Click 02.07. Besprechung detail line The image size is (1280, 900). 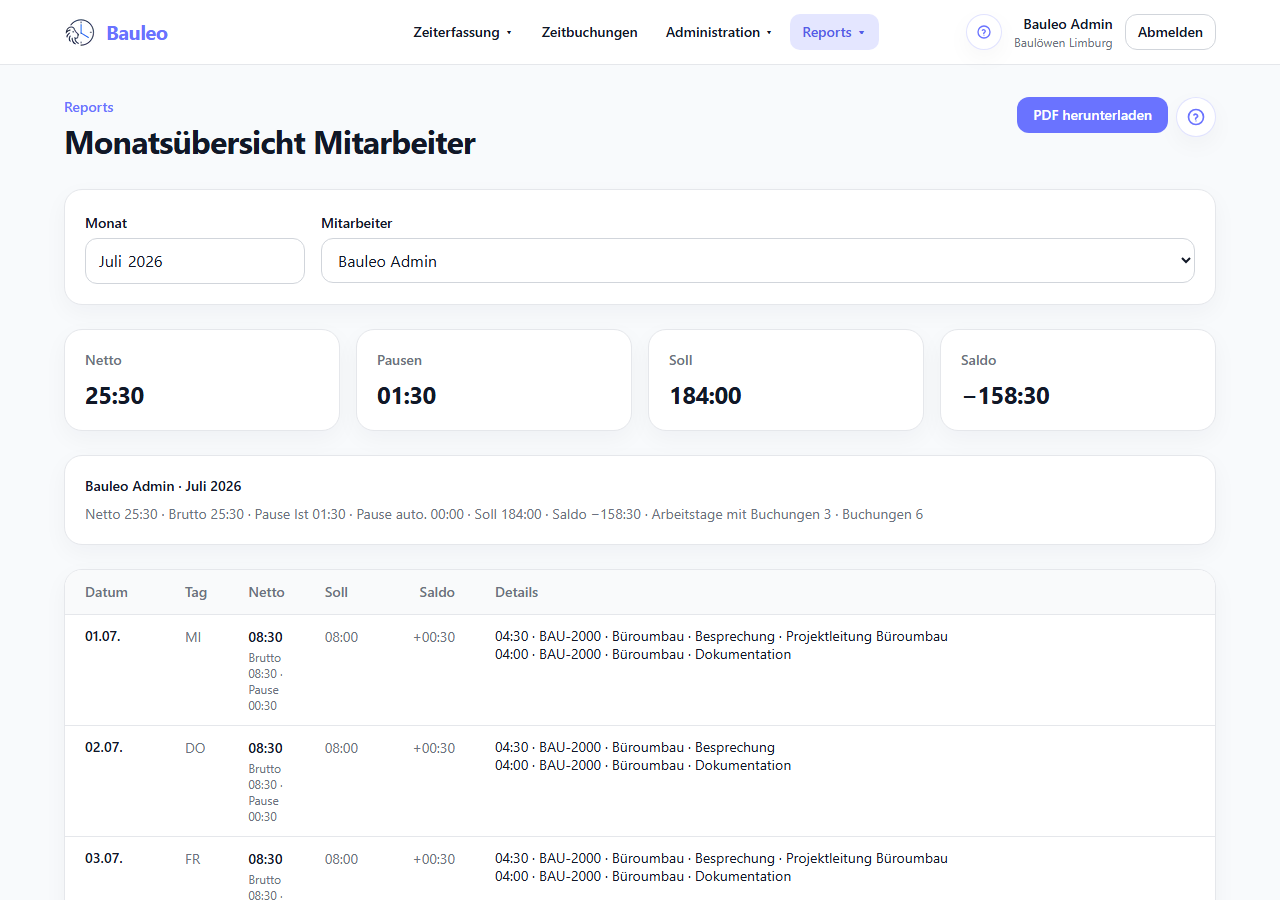pos(635,747)
